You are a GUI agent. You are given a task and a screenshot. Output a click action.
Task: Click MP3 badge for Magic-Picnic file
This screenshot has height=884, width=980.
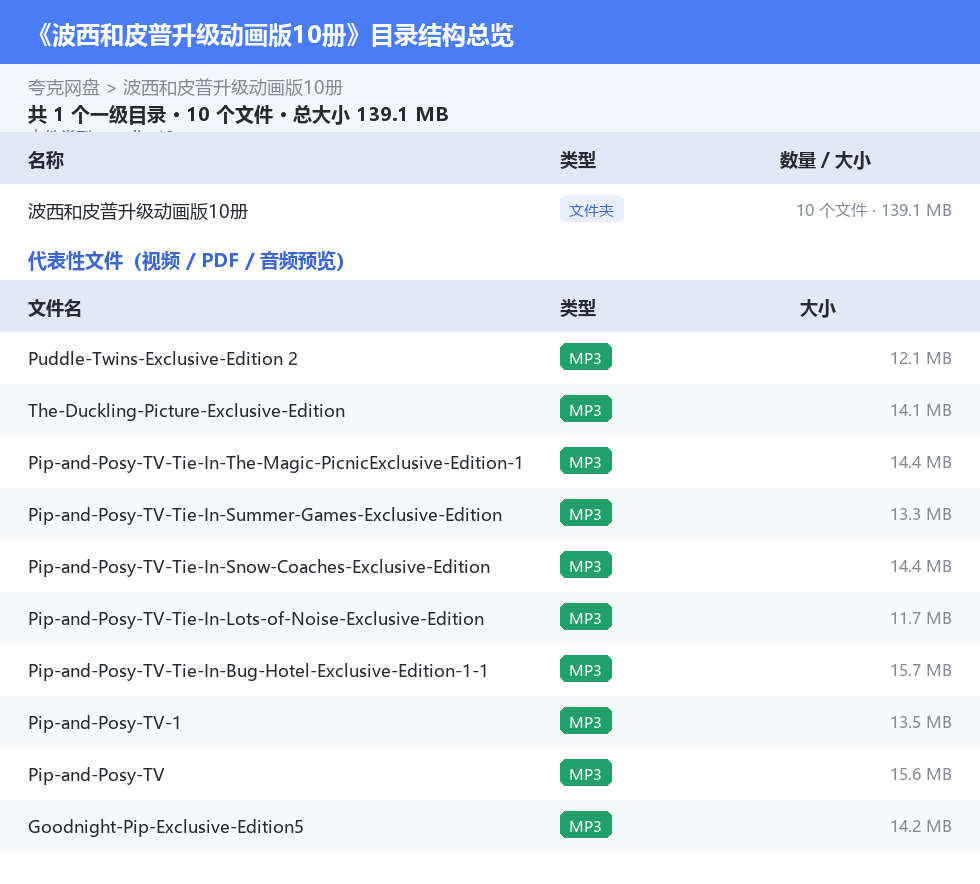click(x=586, y=461)
